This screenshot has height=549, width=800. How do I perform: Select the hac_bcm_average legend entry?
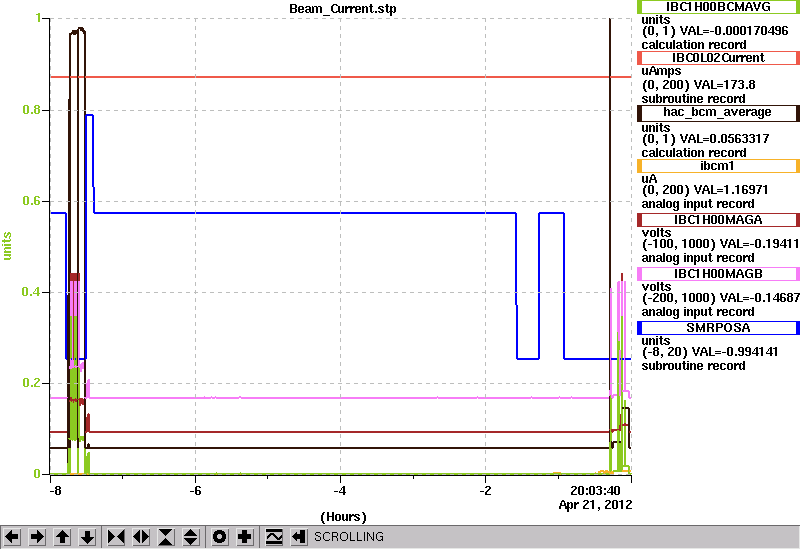coord(718,112)
